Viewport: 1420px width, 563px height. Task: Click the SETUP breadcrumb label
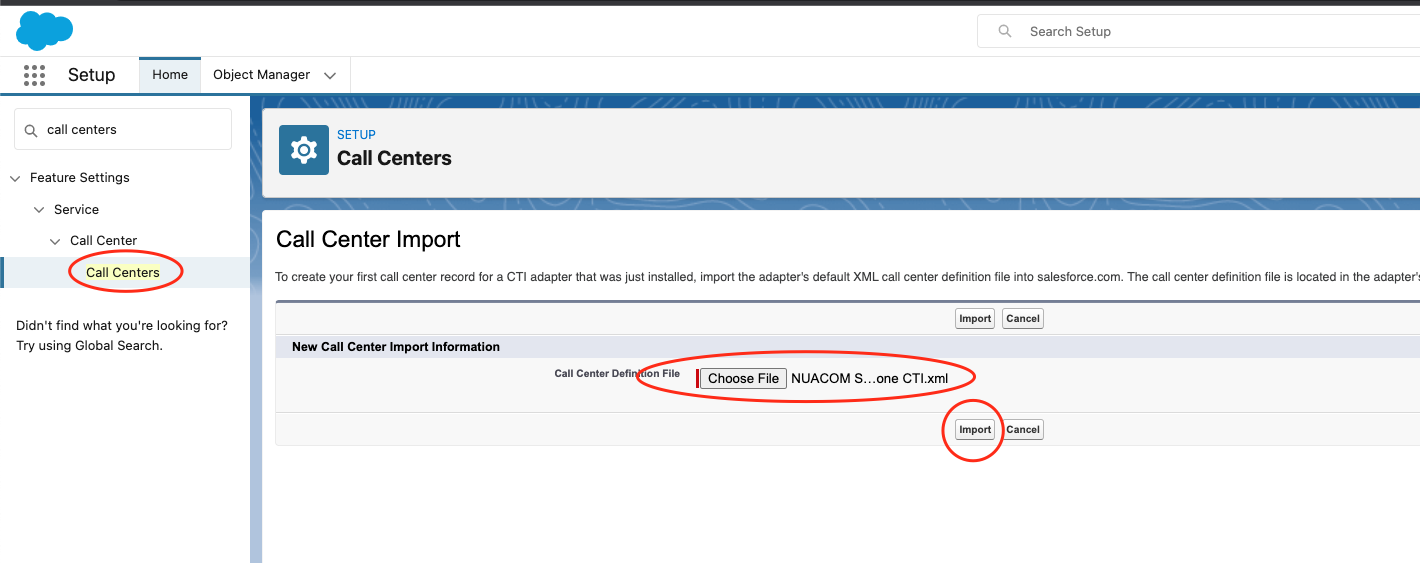pyautogui.click(x=356, y=135)
